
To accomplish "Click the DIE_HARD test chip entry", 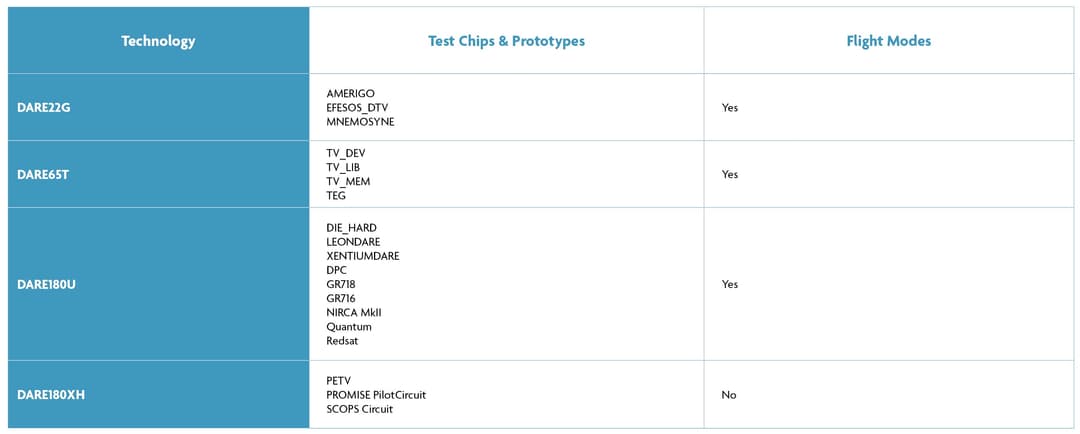I will (x=351, y=228).
